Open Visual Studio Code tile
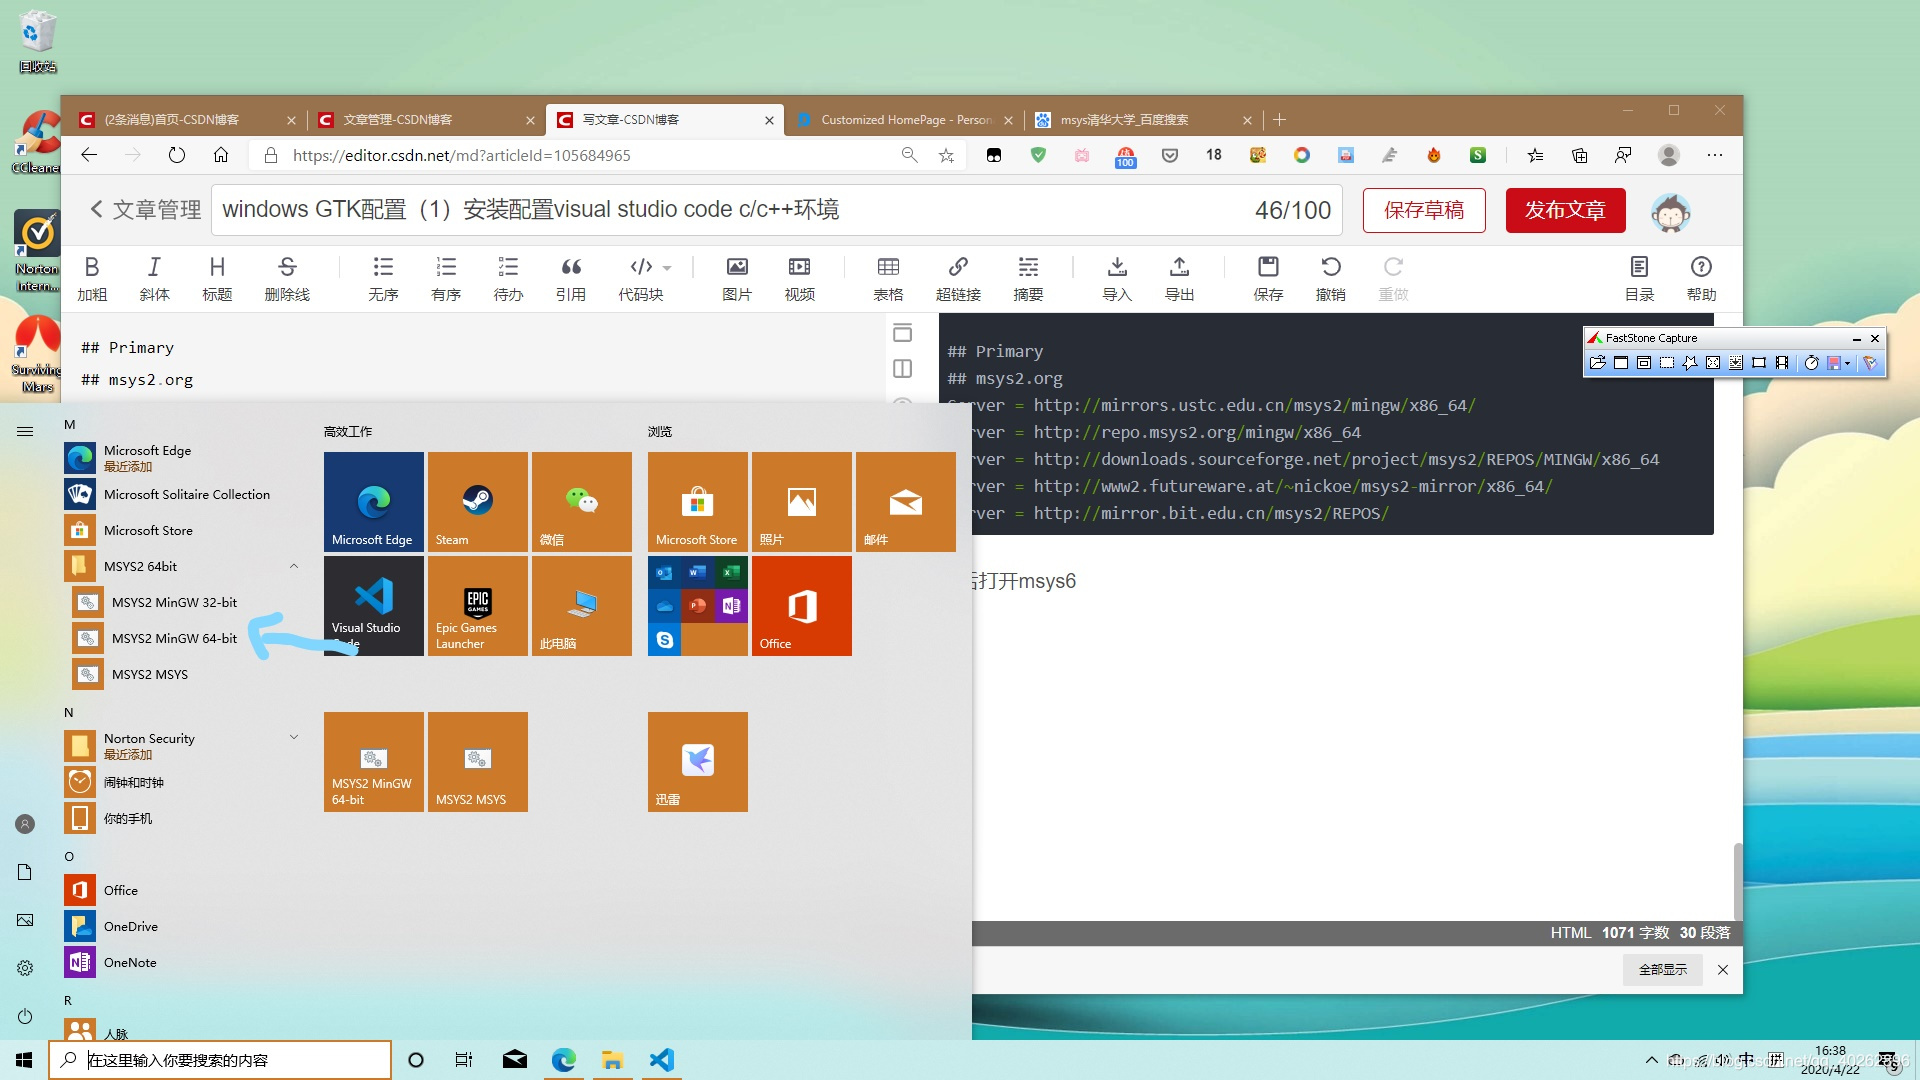 point(374,606)
